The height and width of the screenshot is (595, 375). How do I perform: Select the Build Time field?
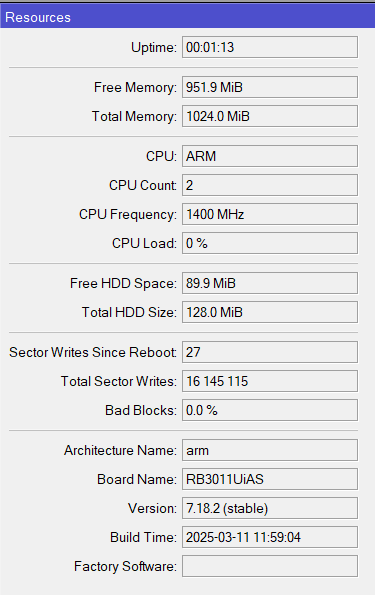[270, 537]
